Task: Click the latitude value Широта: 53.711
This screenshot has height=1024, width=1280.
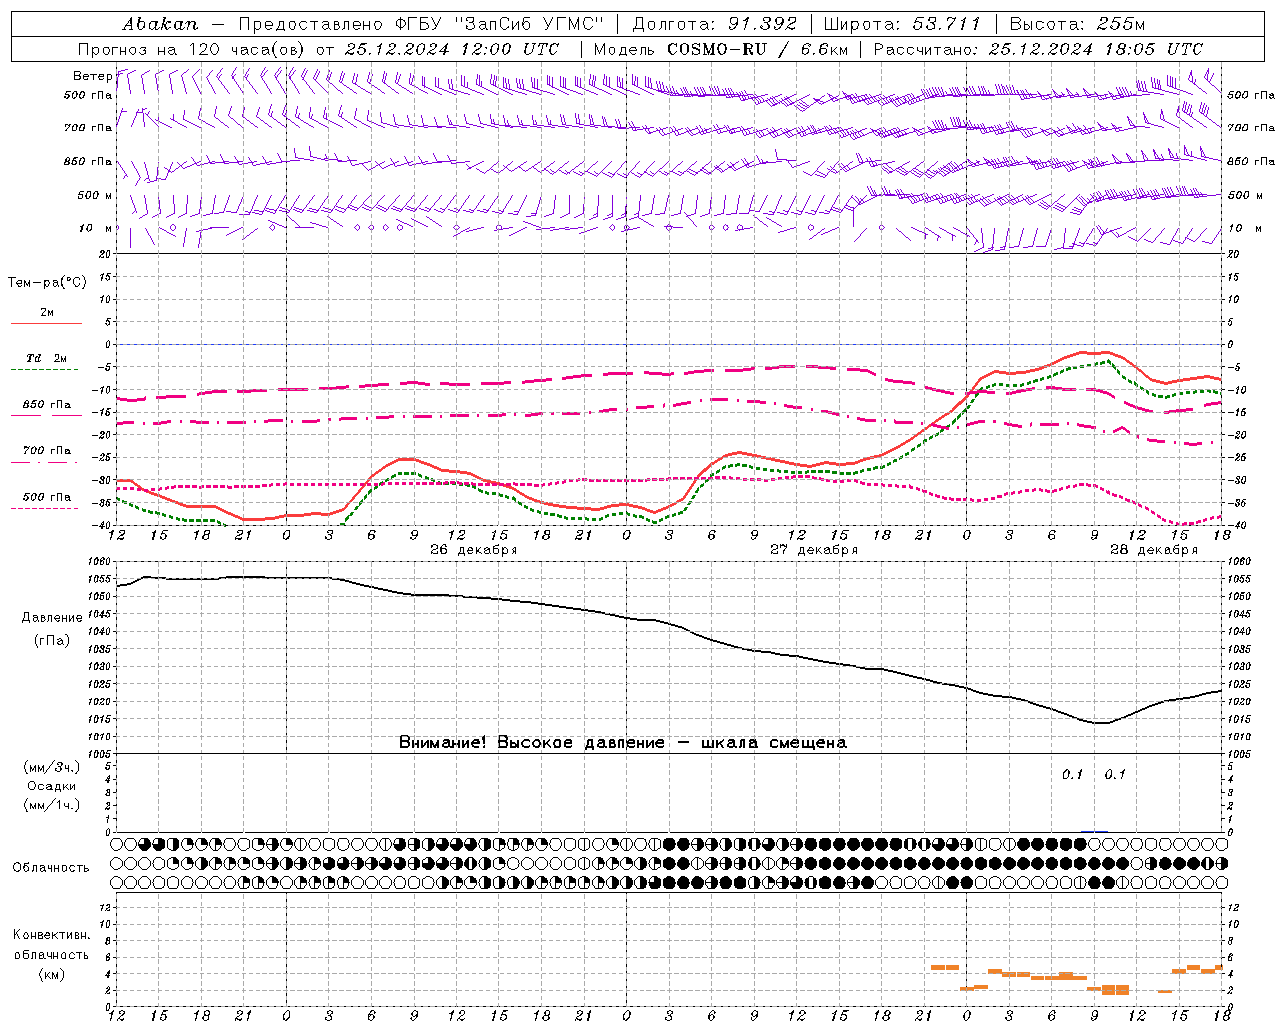Action: tap(903, 24)
